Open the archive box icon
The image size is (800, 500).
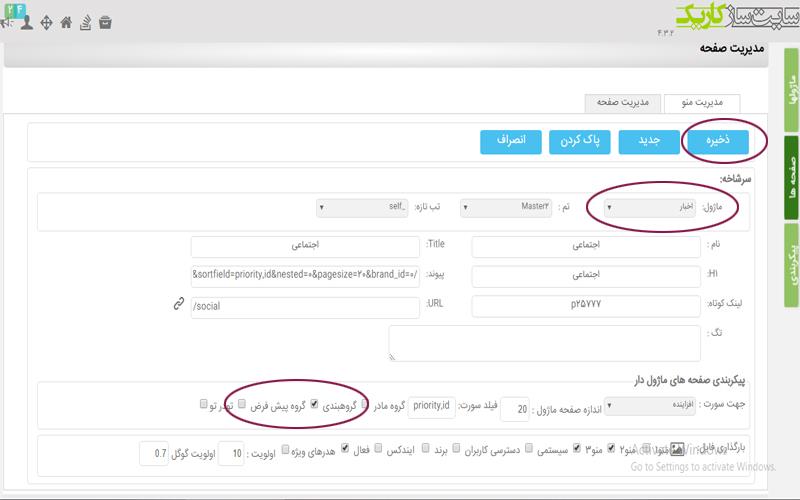click(x=105, y=22)
